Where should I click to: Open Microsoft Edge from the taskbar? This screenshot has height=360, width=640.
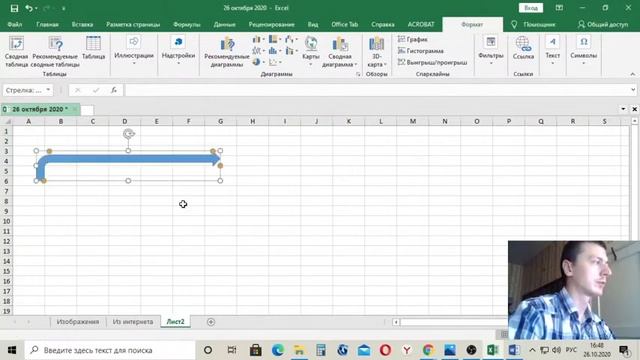click(278, 350)
